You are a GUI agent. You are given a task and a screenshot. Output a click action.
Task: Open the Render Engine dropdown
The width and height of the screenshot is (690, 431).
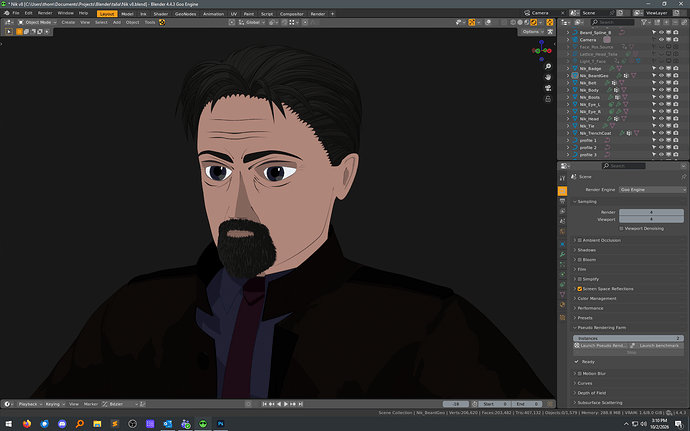click(653, 190)
